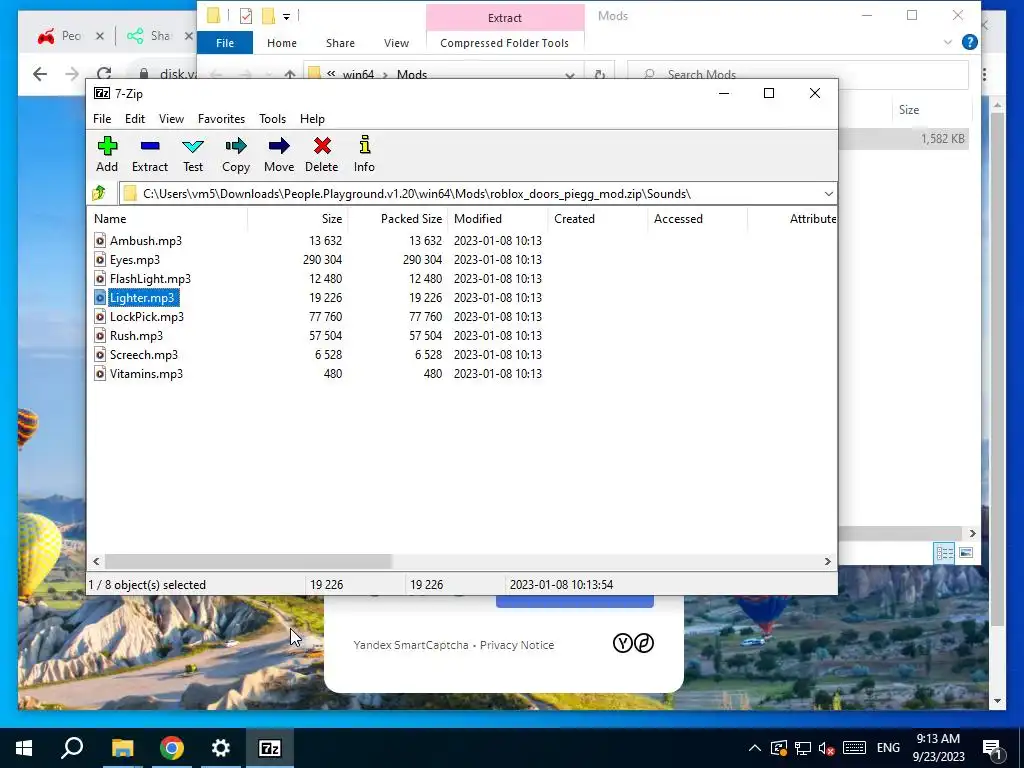Image resolution: width=1024 pixels, height=768 pixels.
Task: Click the Info toolbar icon in 7-Zip
Action: tap(364, 145)
